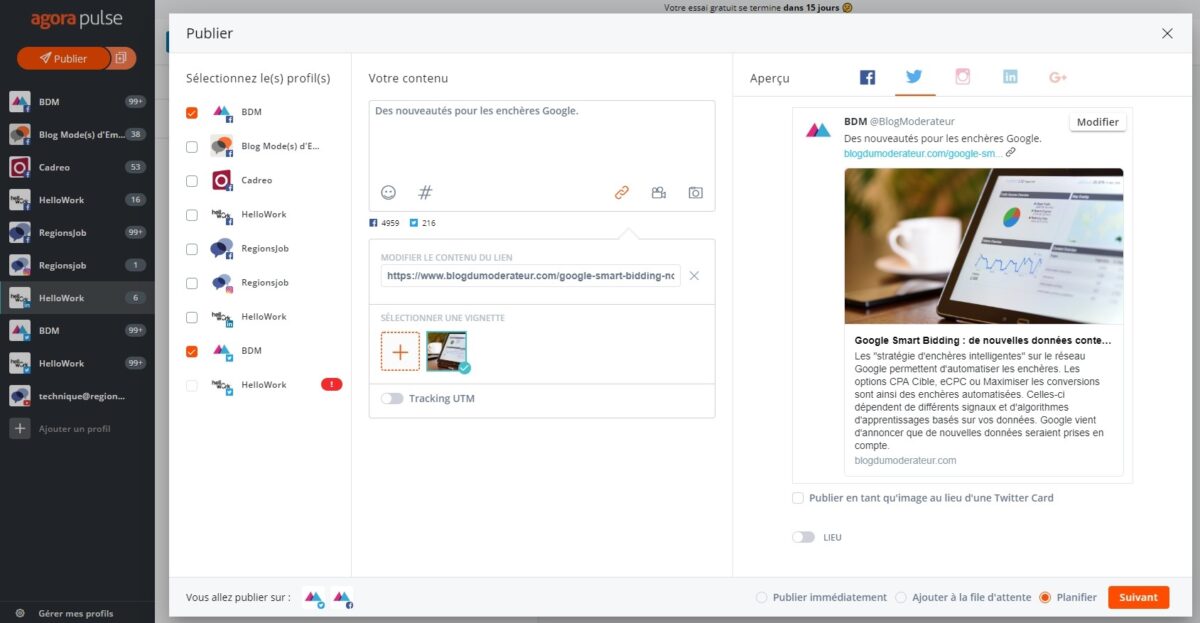The height and width of the screenshot is (623, 1200).
Task: Switch preview to the Google+ tab
Action: [1058, 76]
